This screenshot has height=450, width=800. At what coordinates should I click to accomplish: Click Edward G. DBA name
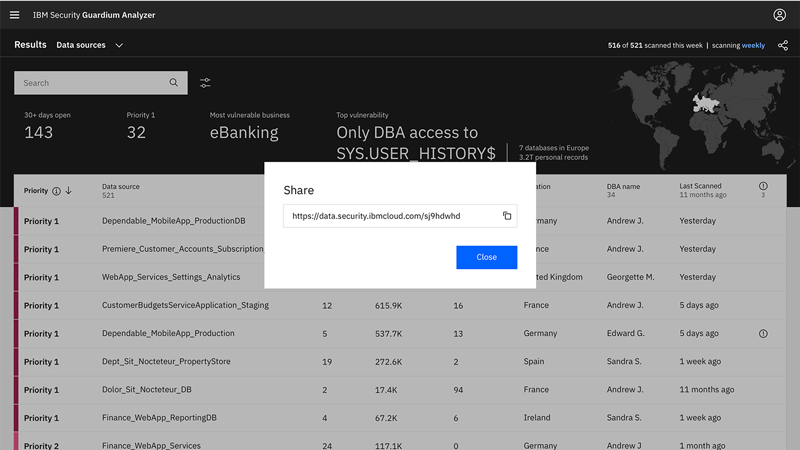tap(626, 333)
